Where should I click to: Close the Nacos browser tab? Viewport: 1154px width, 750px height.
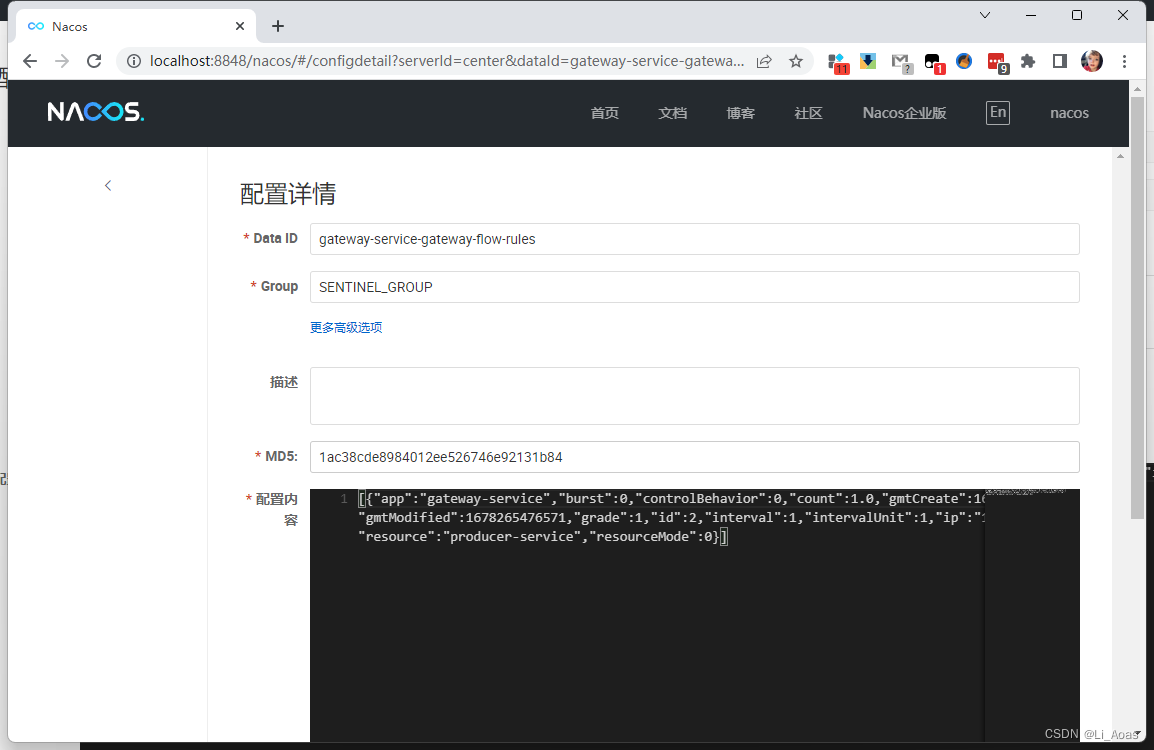point(240,26)
